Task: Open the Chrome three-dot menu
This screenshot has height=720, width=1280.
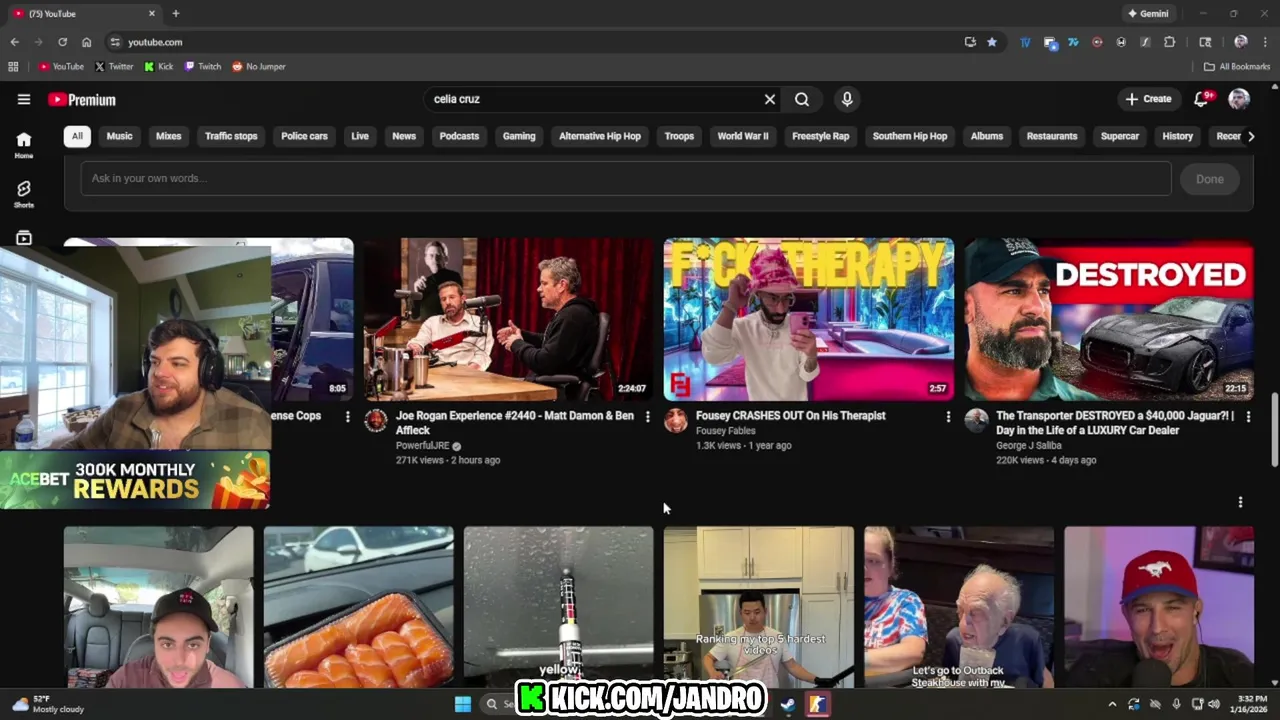Action: [x=1266, y=42]
